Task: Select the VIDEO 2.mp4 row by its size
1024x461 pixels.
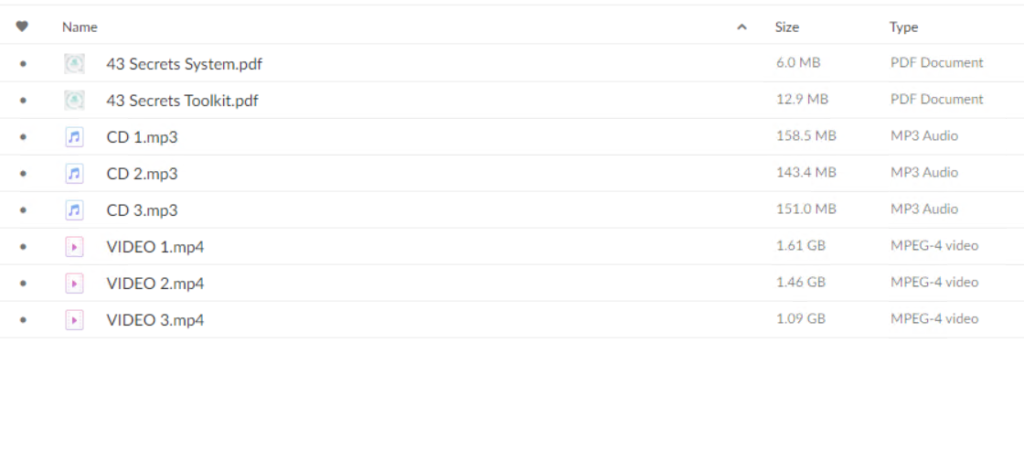Action: click(801, 282)
